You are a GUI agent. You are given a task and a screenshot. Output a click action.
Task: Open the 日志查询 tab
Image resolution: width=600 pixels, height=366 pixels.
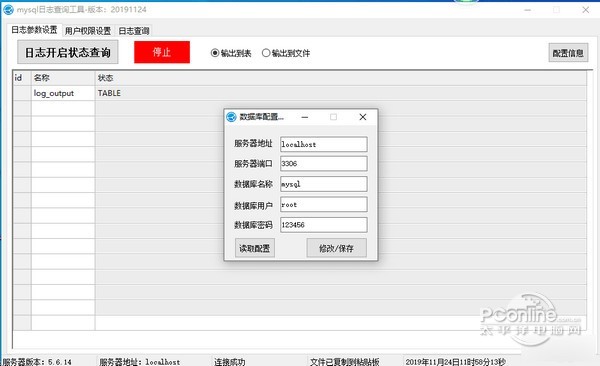[134, 31]
